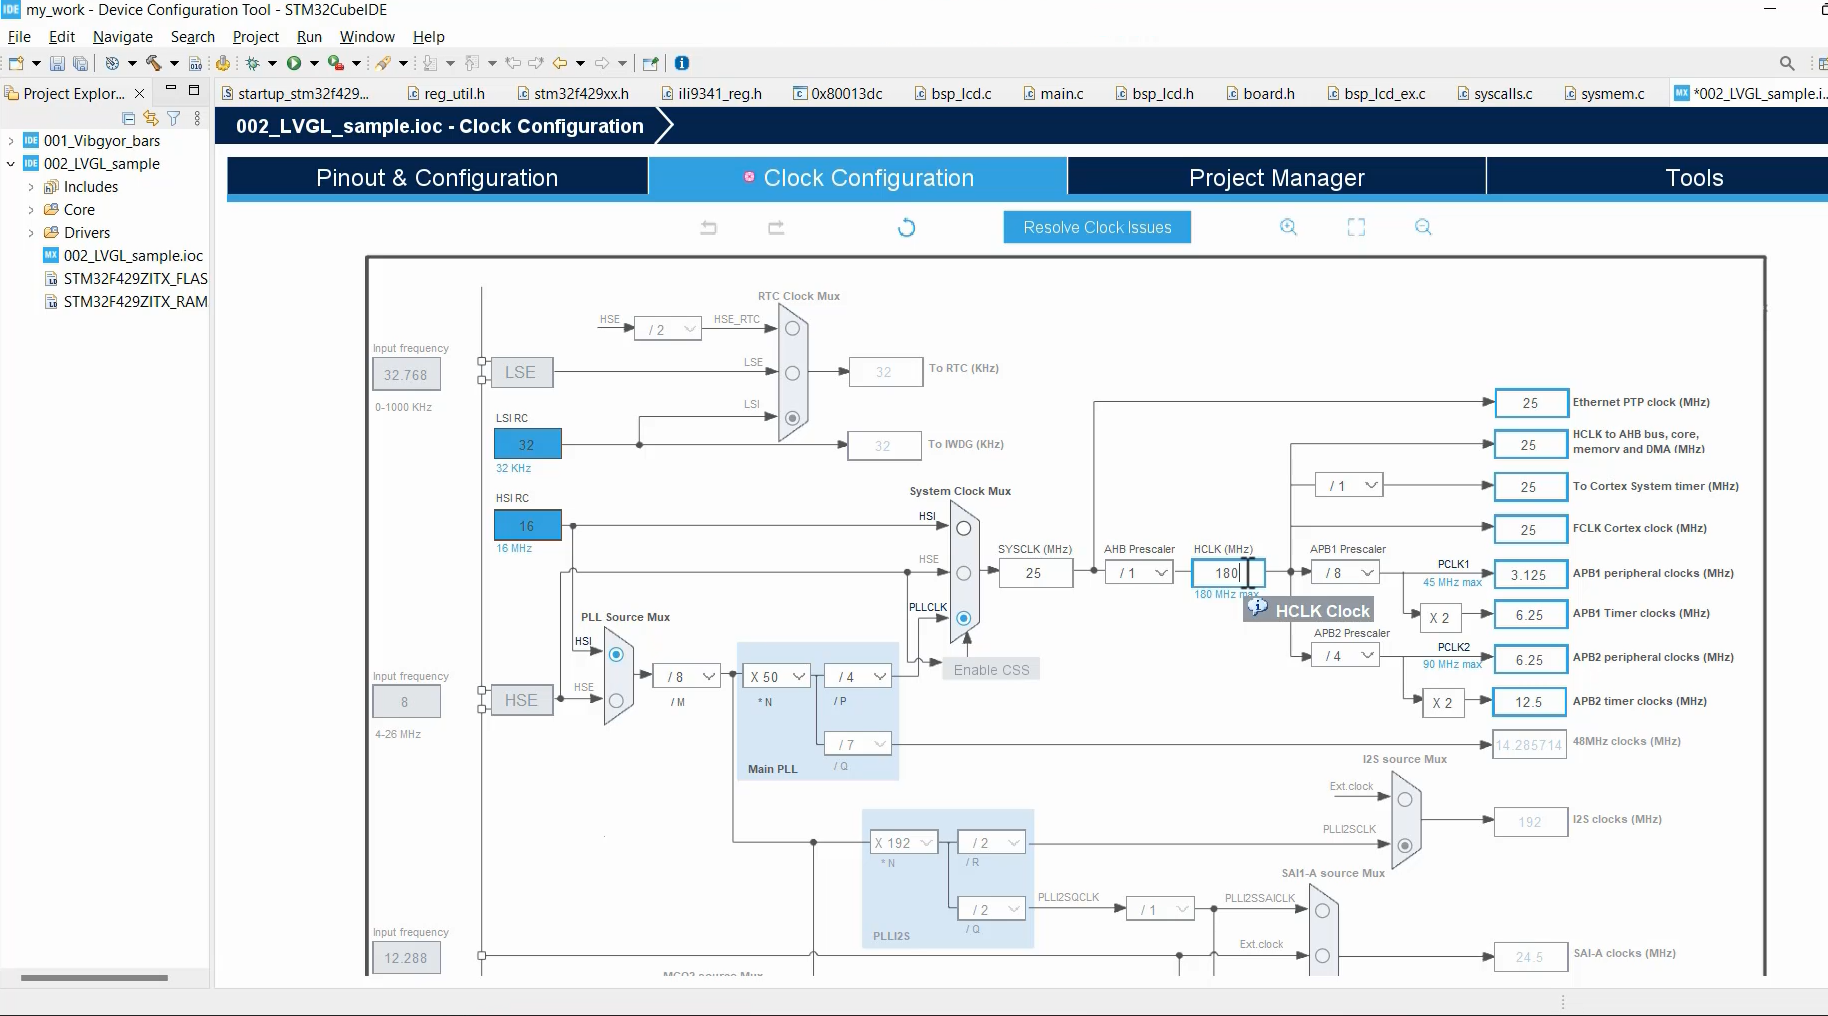Image resolution: width=1828 pixels, height=1016 pixels.
Task: Select Ext.clock in I2S source Mux
Action: [x=1404, y=799]
